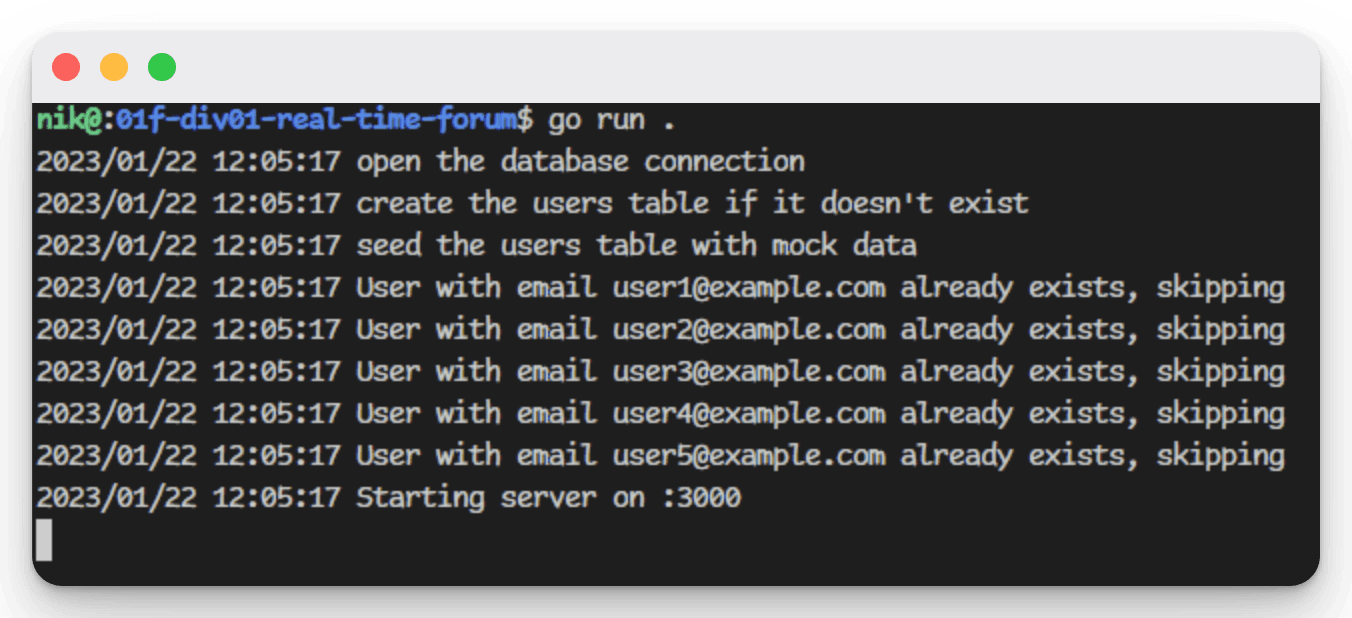Image resolution: width=1352 pixels, height=618 pixels.
Task: Click the green maximize window button
Action: 162,67
